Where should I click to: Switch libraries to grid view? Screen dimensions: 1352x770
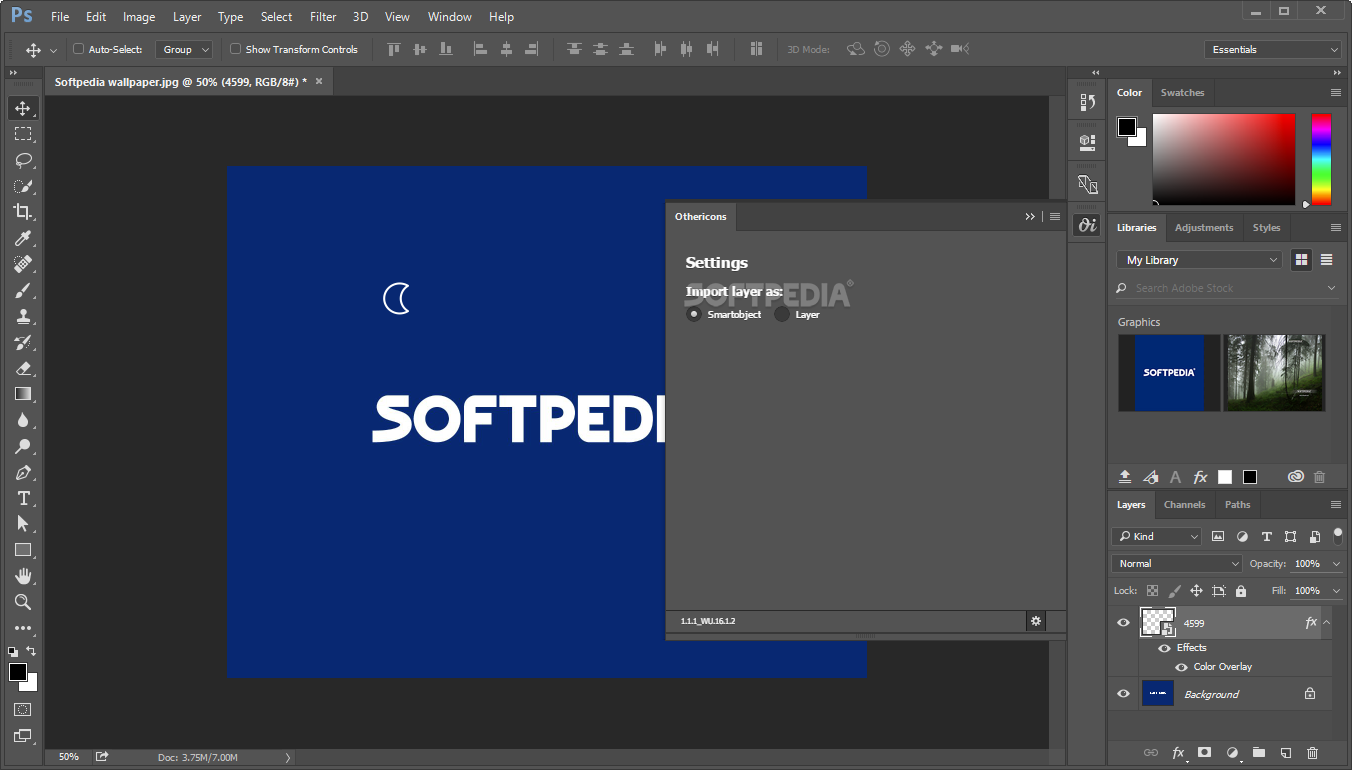point(1301,260)
